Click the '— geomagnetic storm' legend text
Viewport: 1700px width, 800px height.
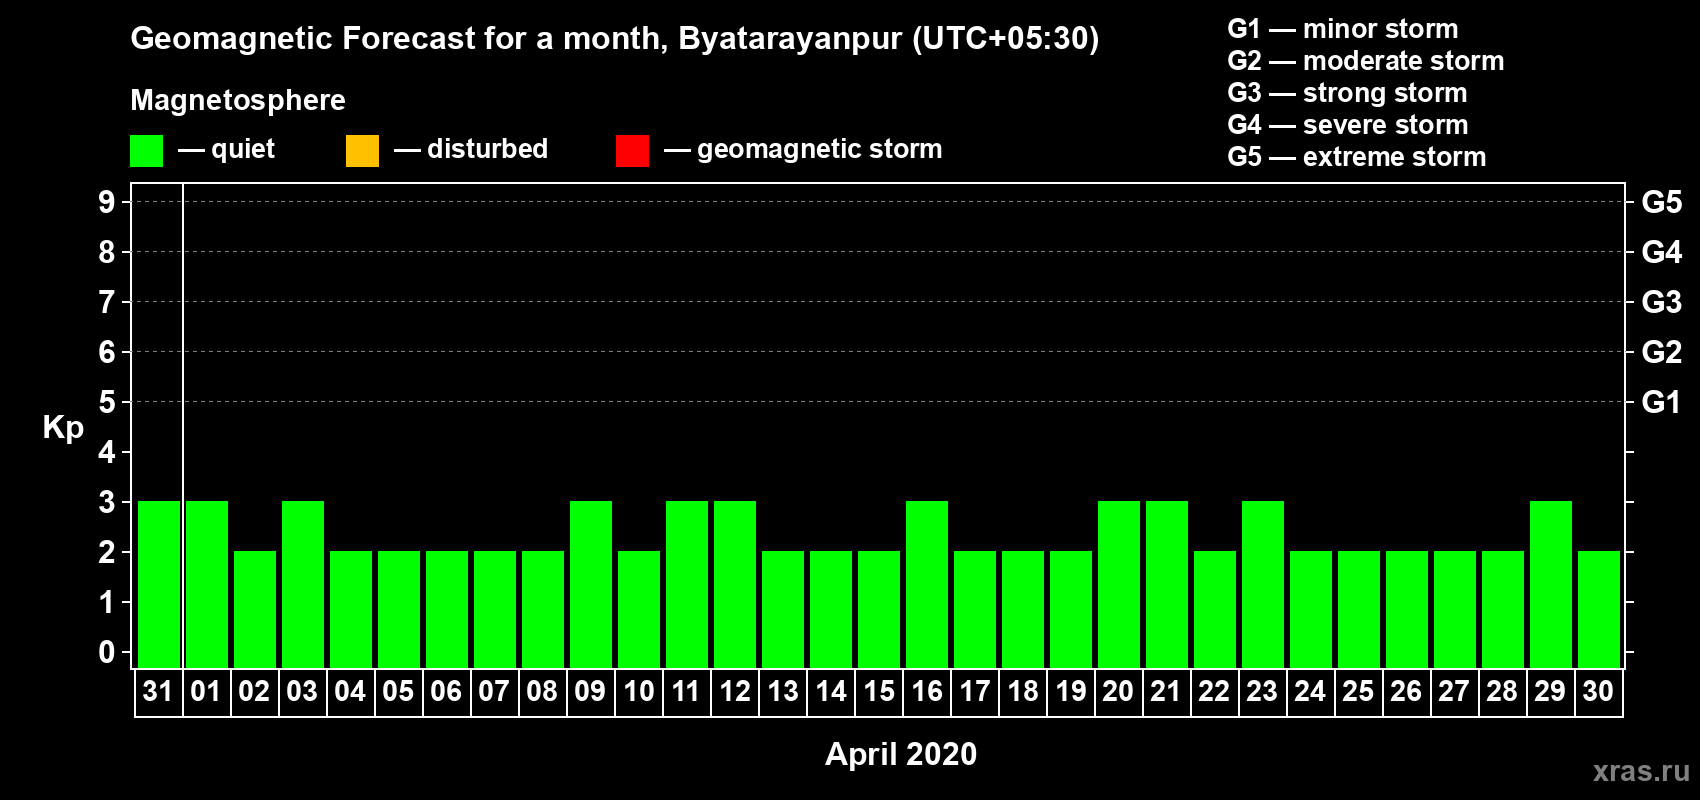coord(803,150)
